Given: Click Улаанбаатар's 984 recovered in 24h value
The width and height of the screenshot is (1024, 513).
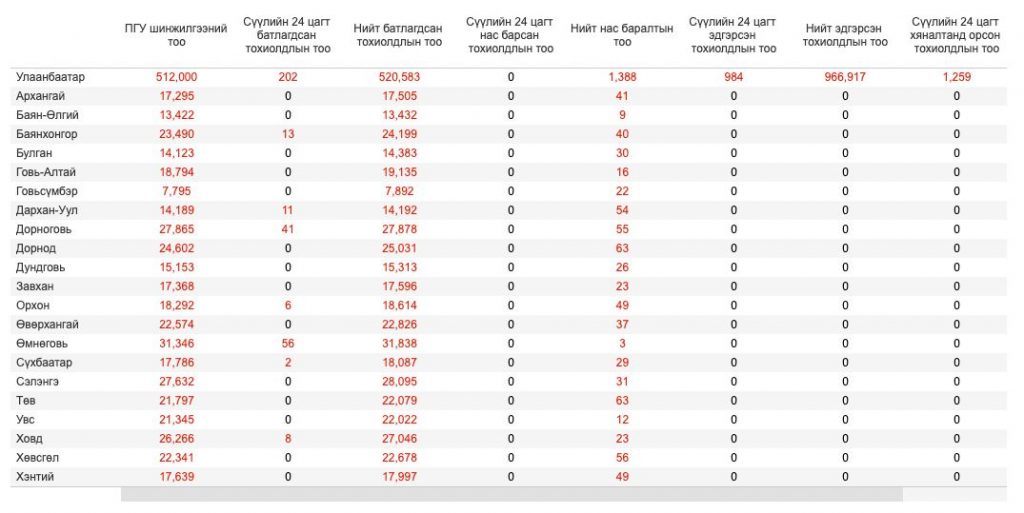Looking at the screenshot, I should (x=733, y=77).
